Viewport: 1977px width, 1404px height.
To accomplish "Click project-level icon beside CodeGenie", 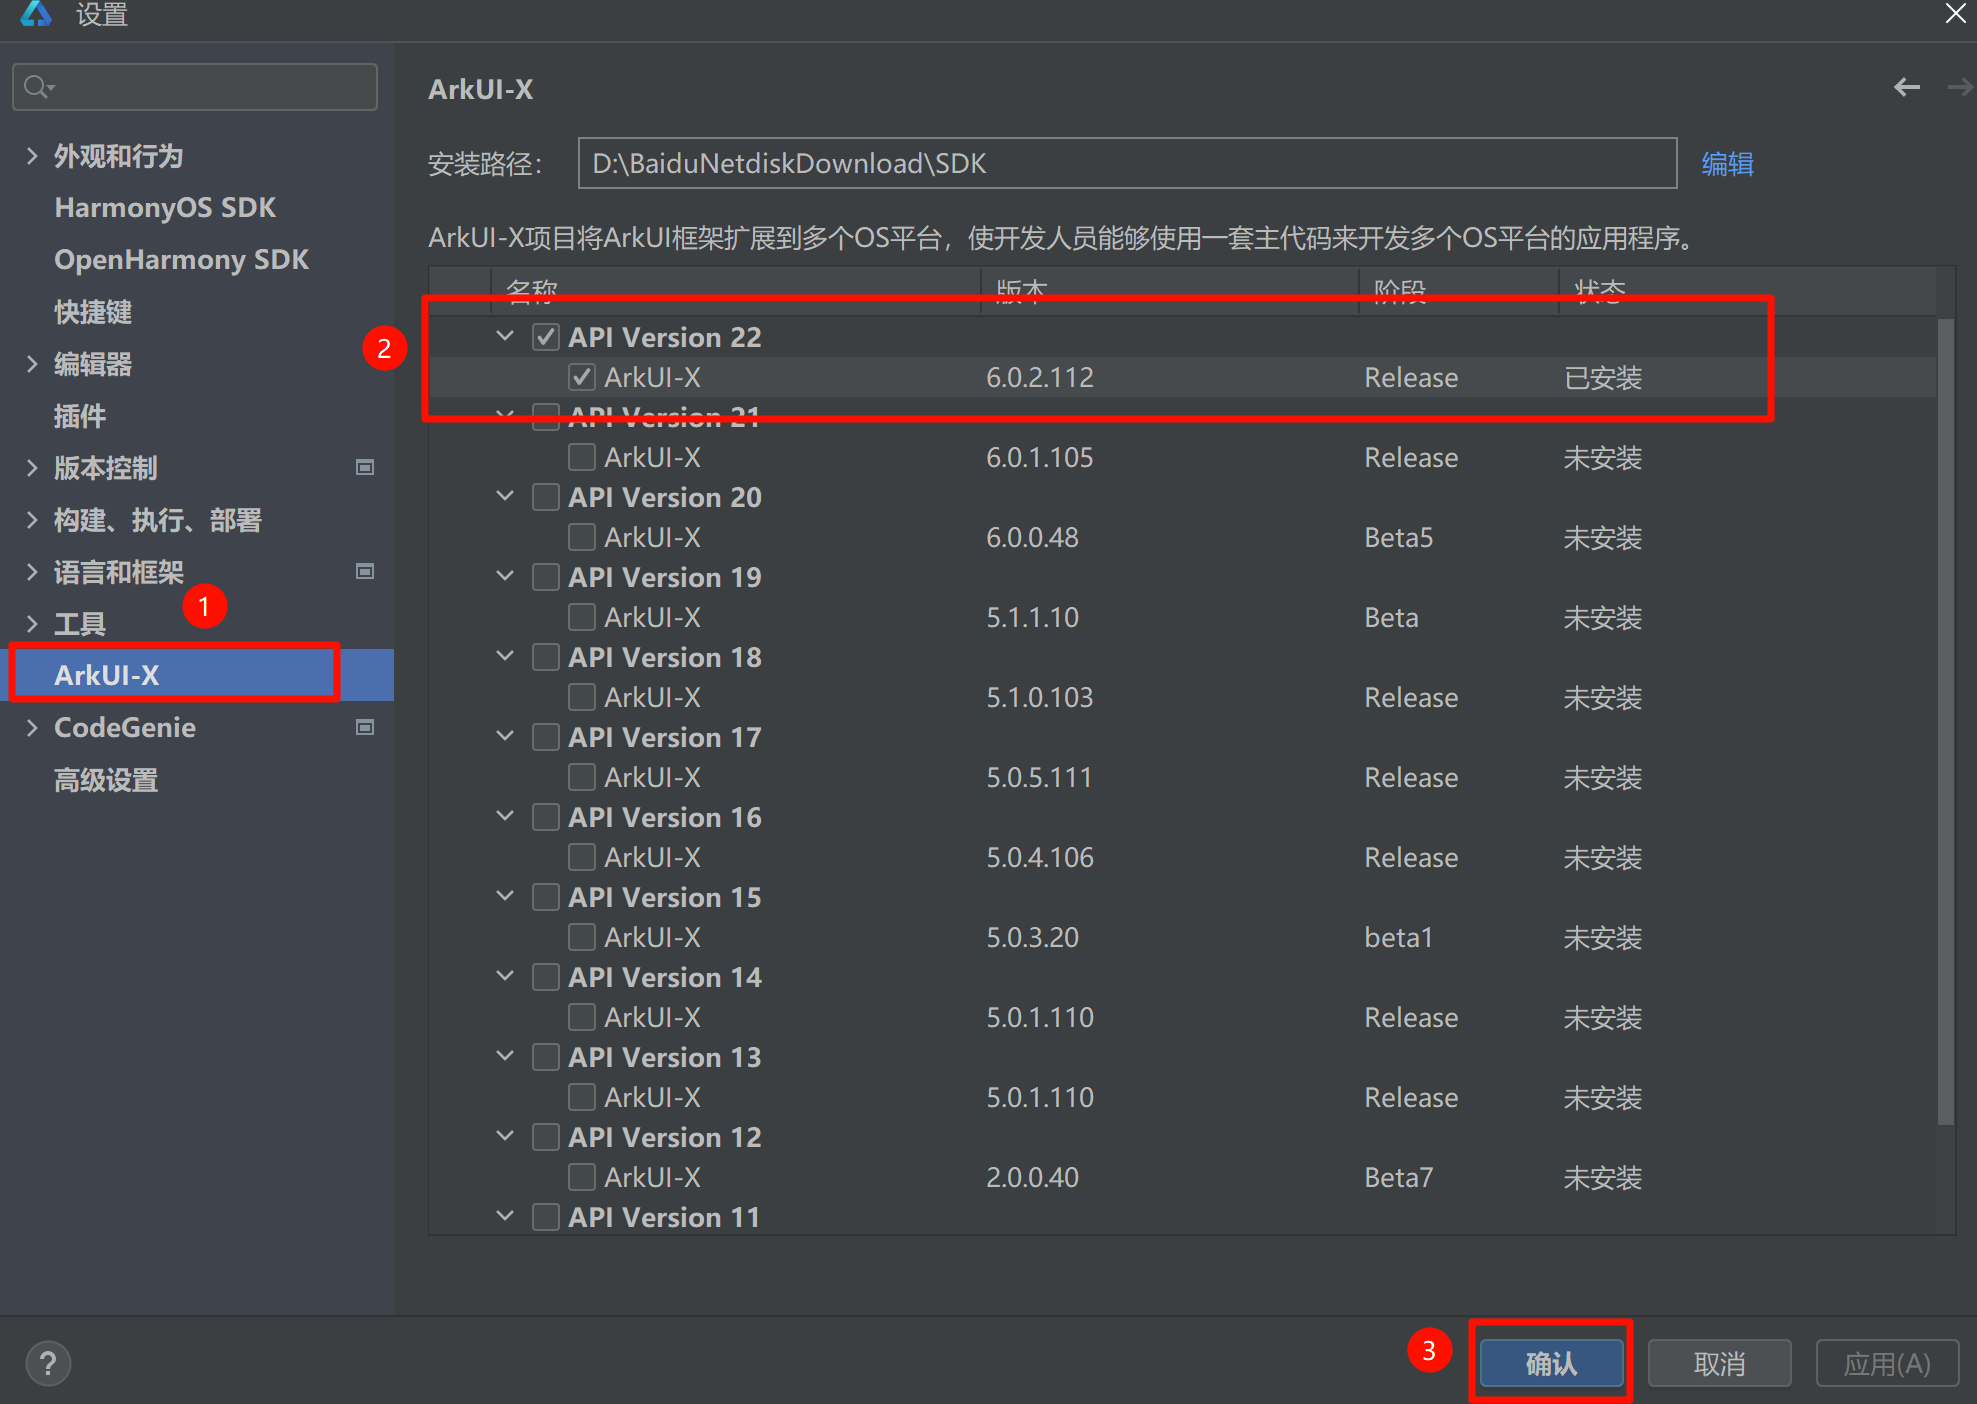I will point(365,727).
